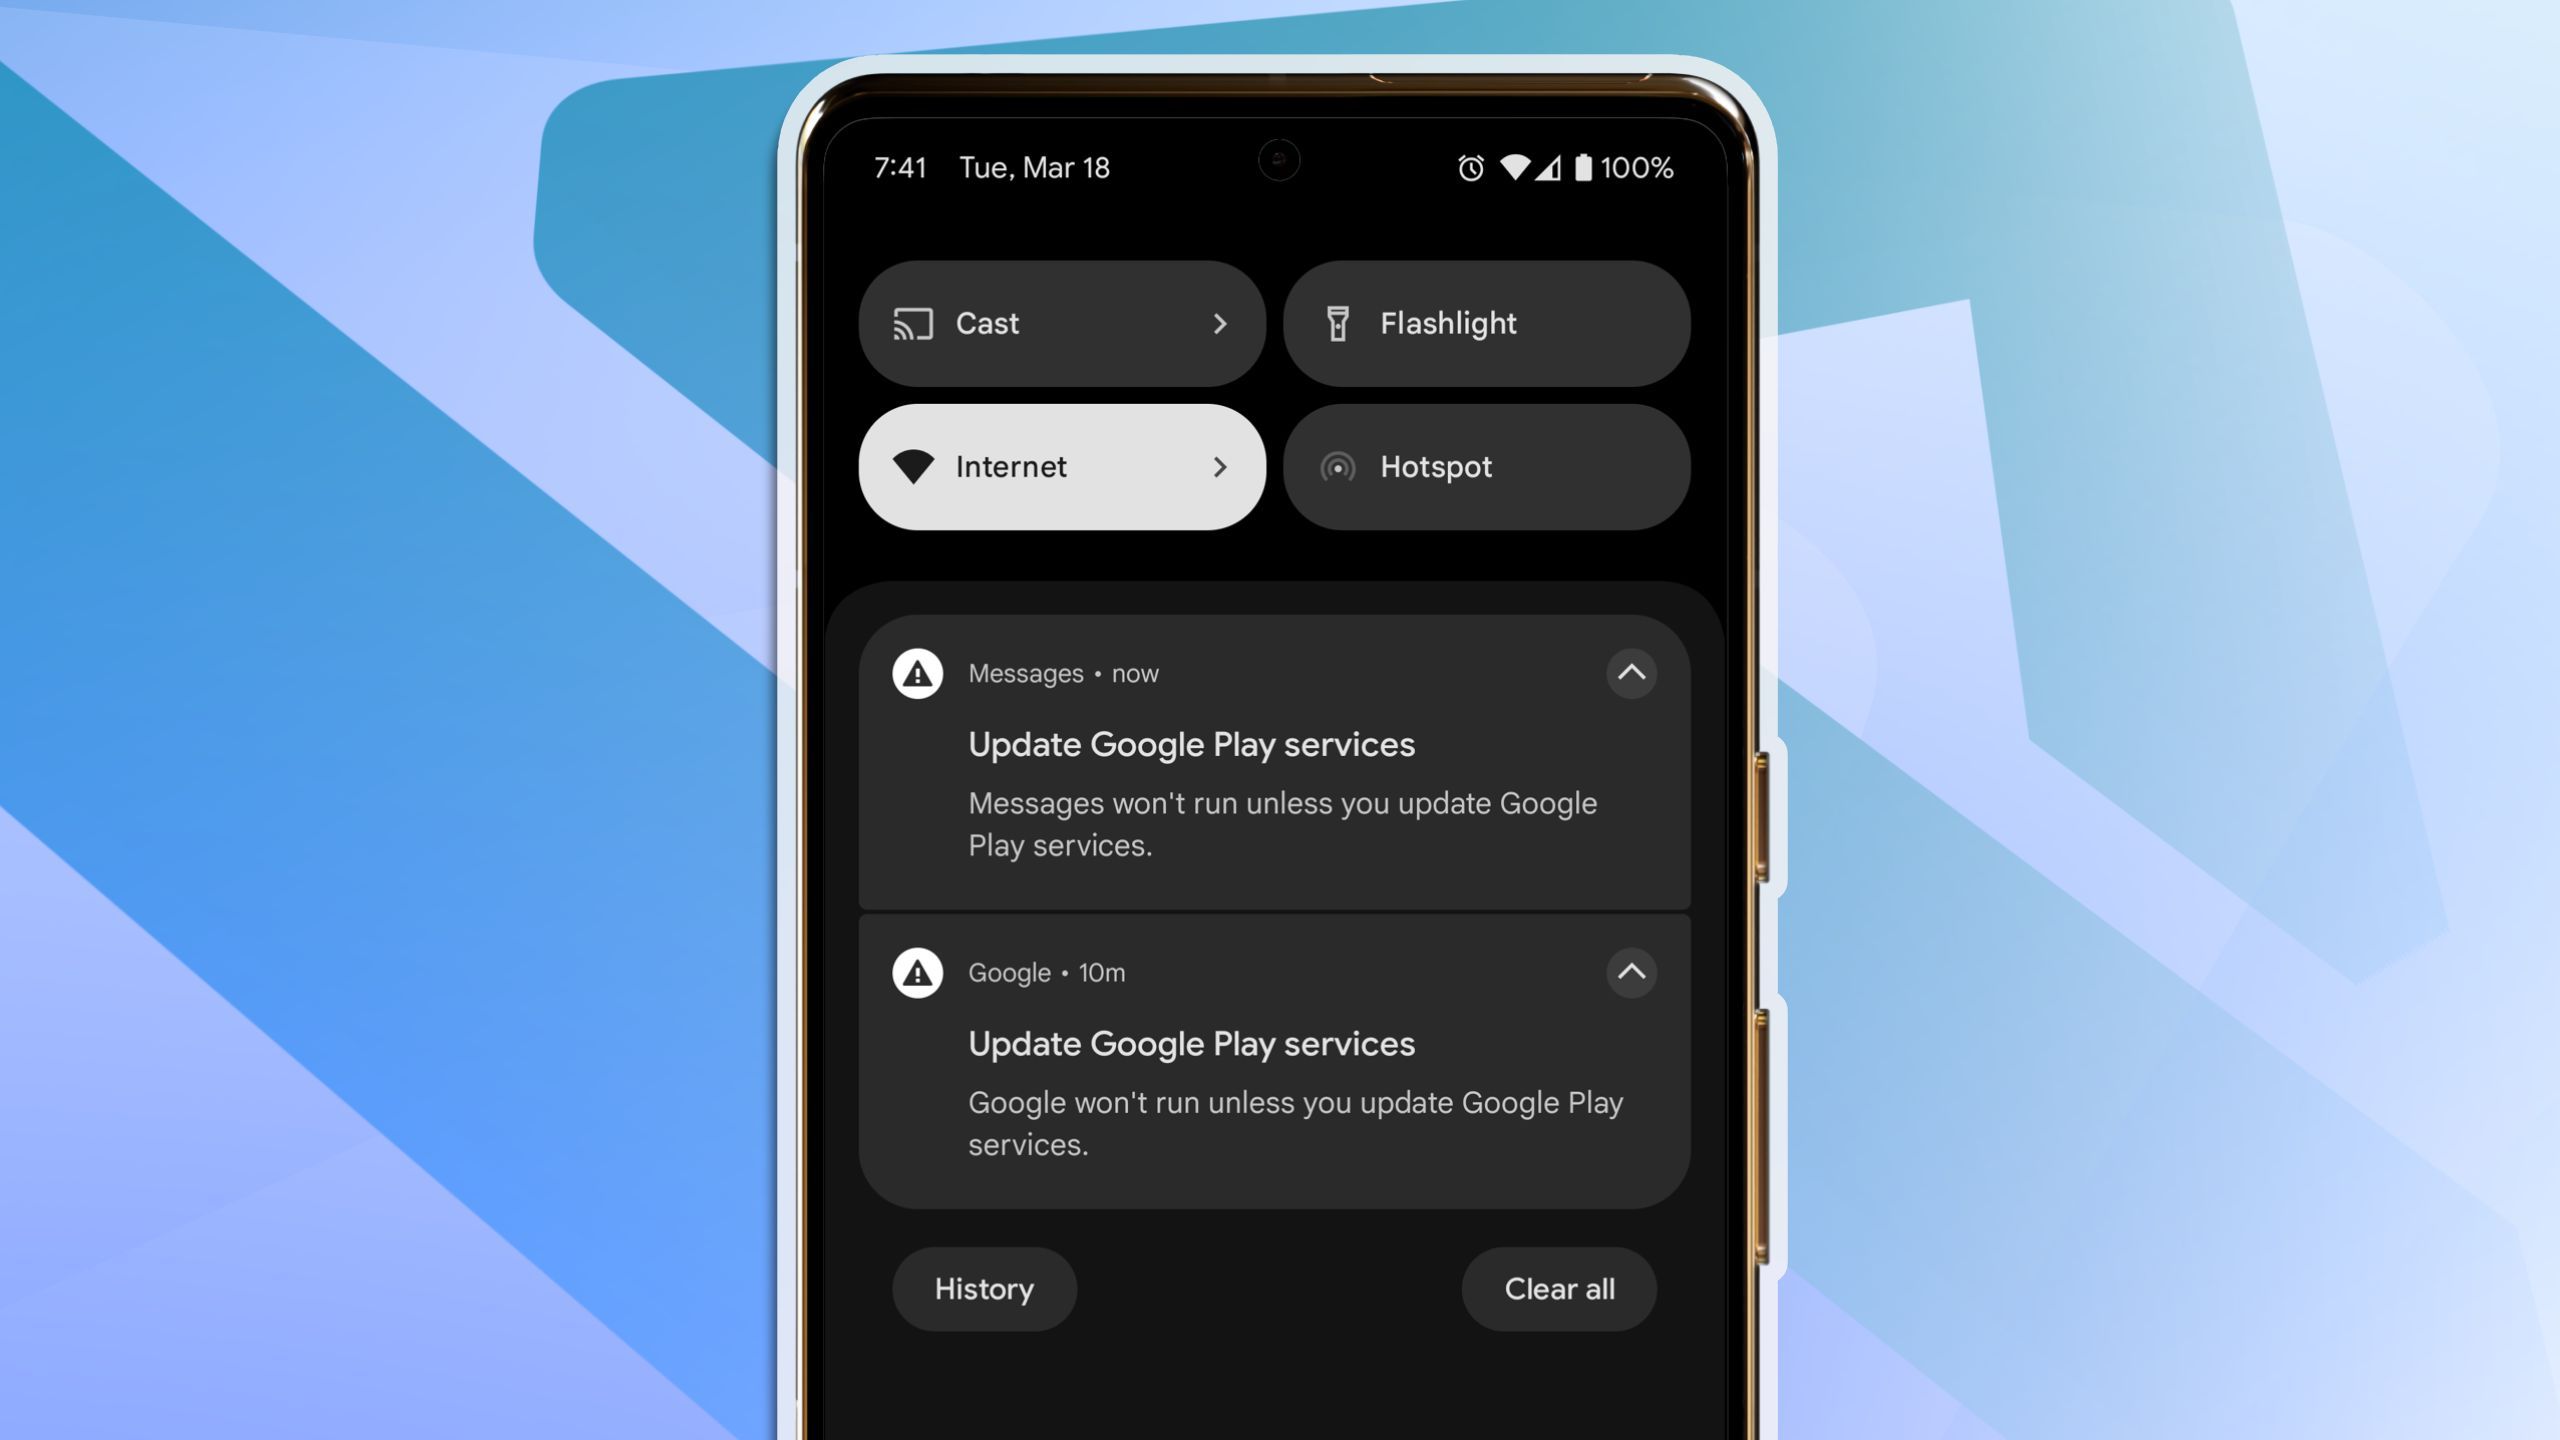Clear all notifications
Viewport: 2560px width, 1440px height.
(1558, 1287)
